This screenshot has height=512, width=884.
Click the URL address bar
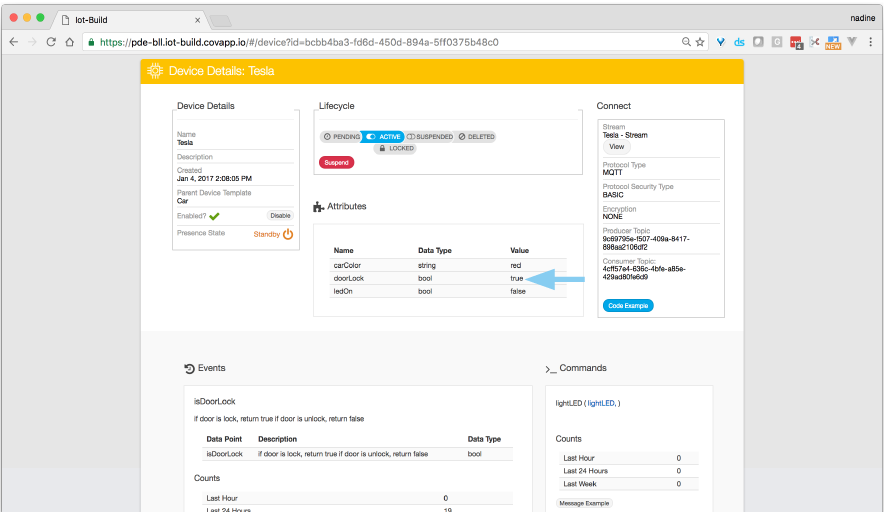[380, 42]
